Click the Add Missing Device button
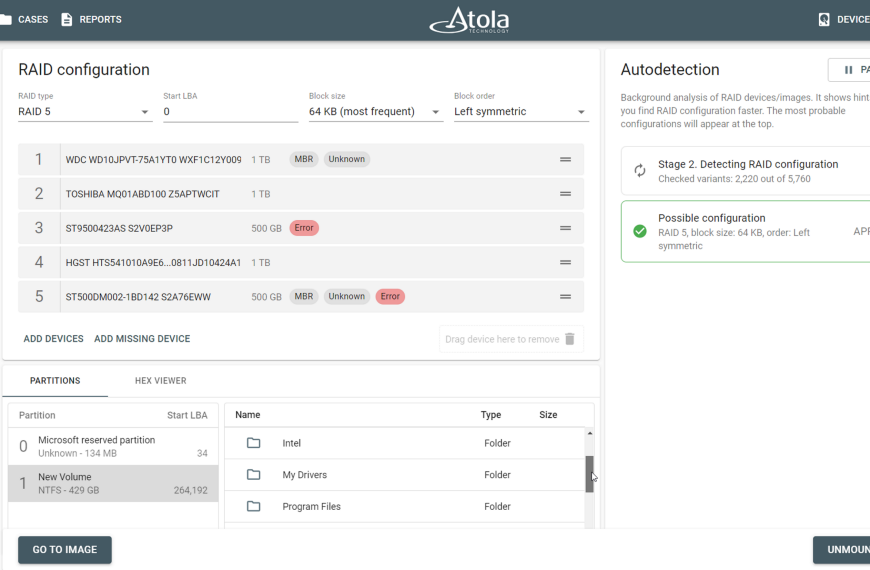The image size is (870, 570). coord(142,339)
